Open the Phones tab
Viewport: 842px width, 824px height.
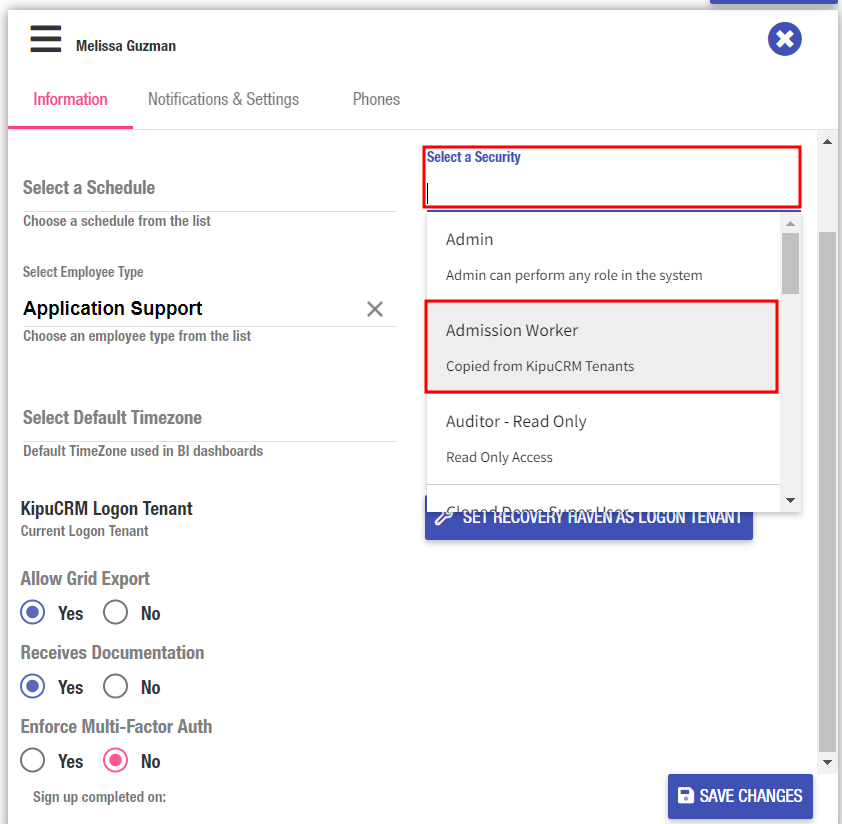click(x=376, y=99)
